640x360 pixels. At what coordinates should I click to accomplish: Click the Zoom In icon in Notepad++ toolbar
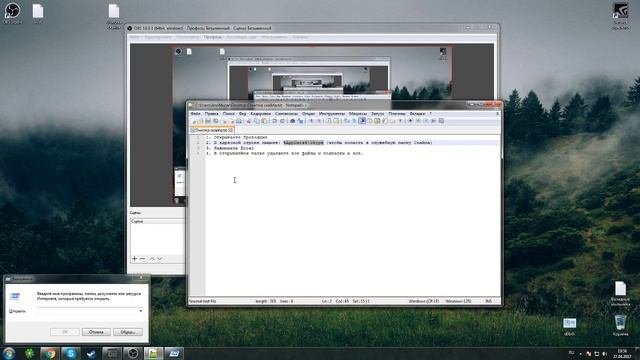pyautogui.click(x=311, y=121)
